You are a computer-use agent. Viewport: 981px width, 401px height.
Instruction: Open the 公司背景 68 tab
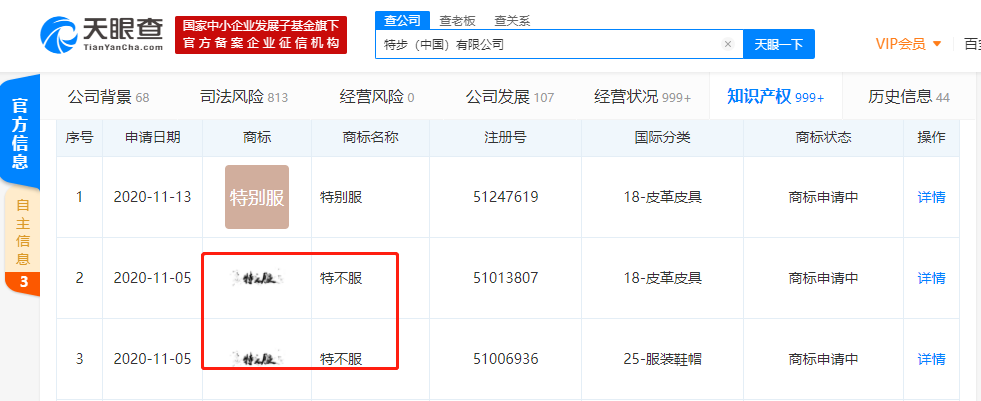pyautogui.click(x=108, y=97)
